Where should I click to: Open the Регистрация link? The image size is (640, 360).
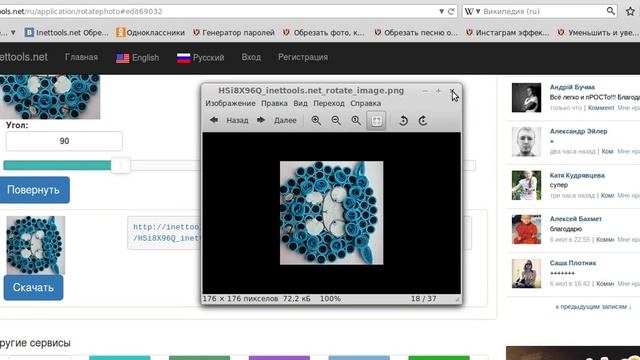pyautogui.click(x=303, y=57)
